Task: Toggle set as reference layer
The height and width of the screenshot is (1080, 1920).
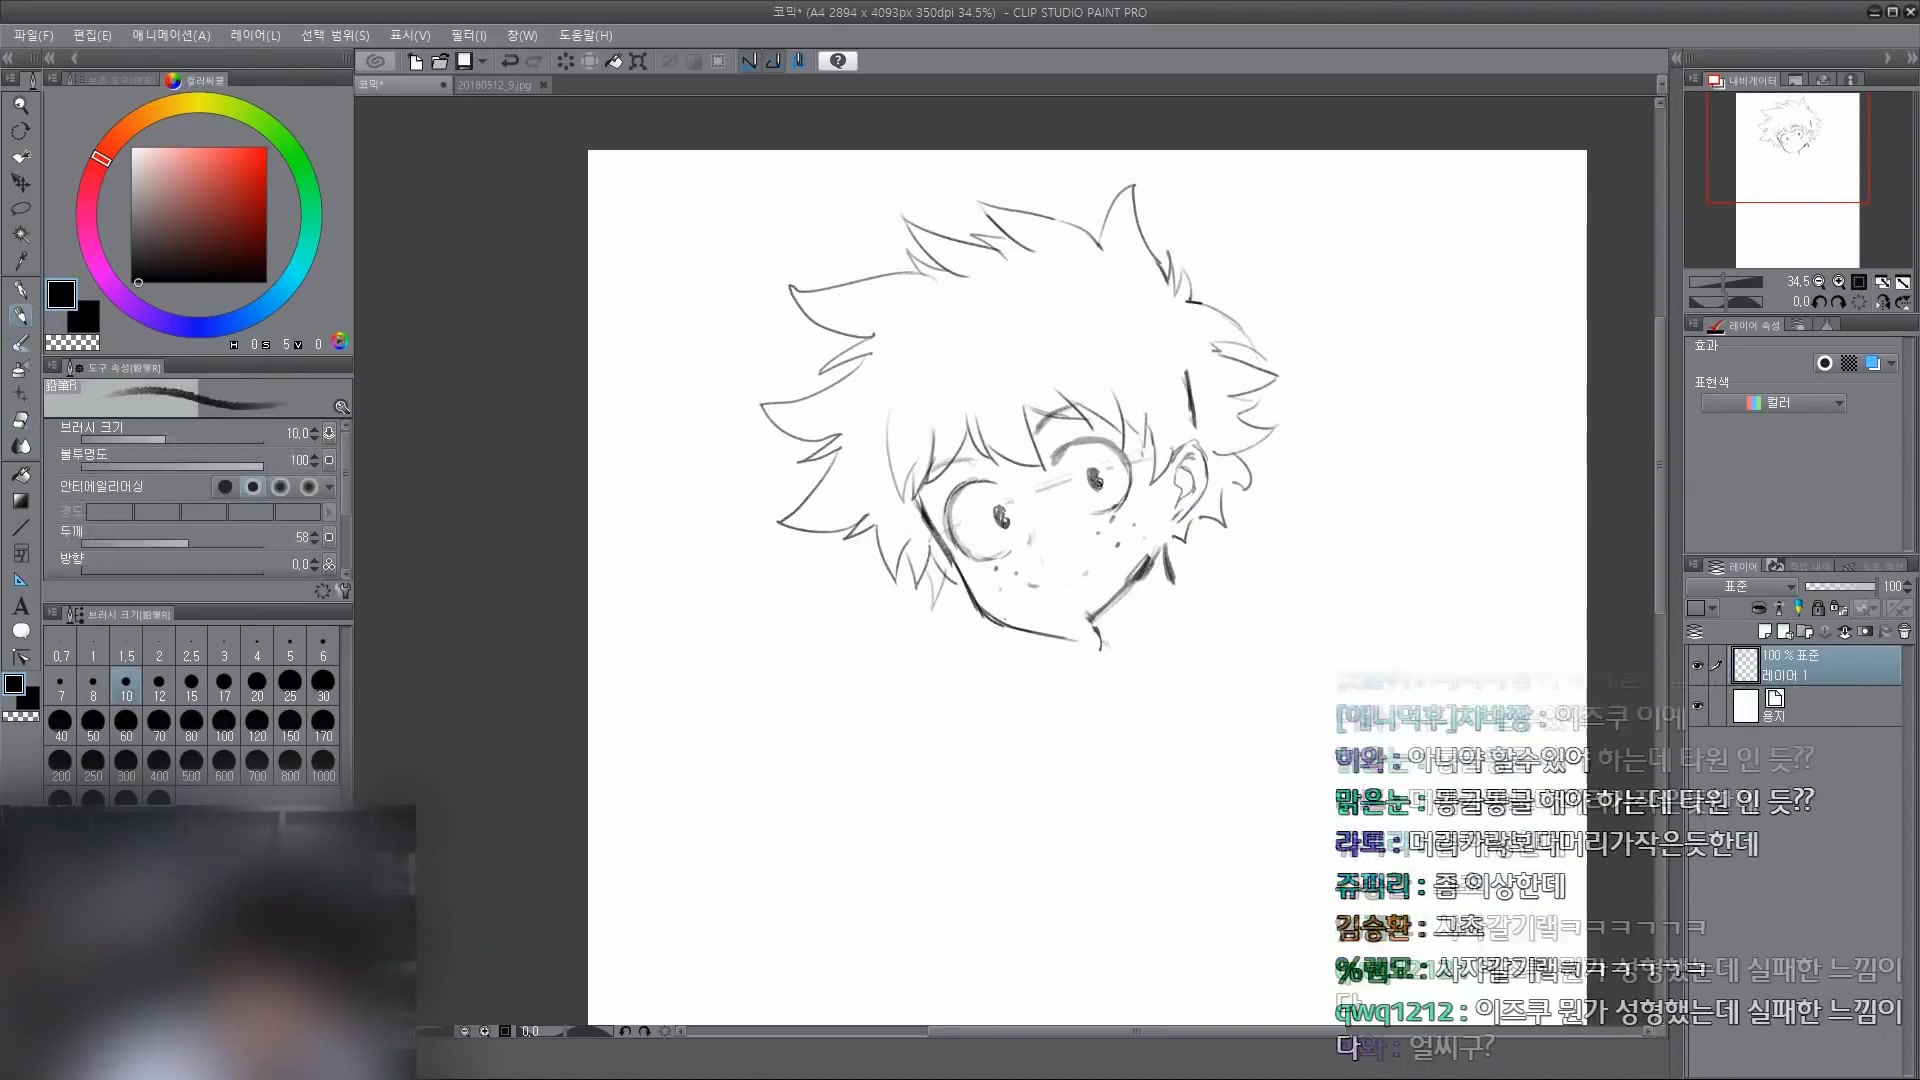Action: (x=1778, y=607)
